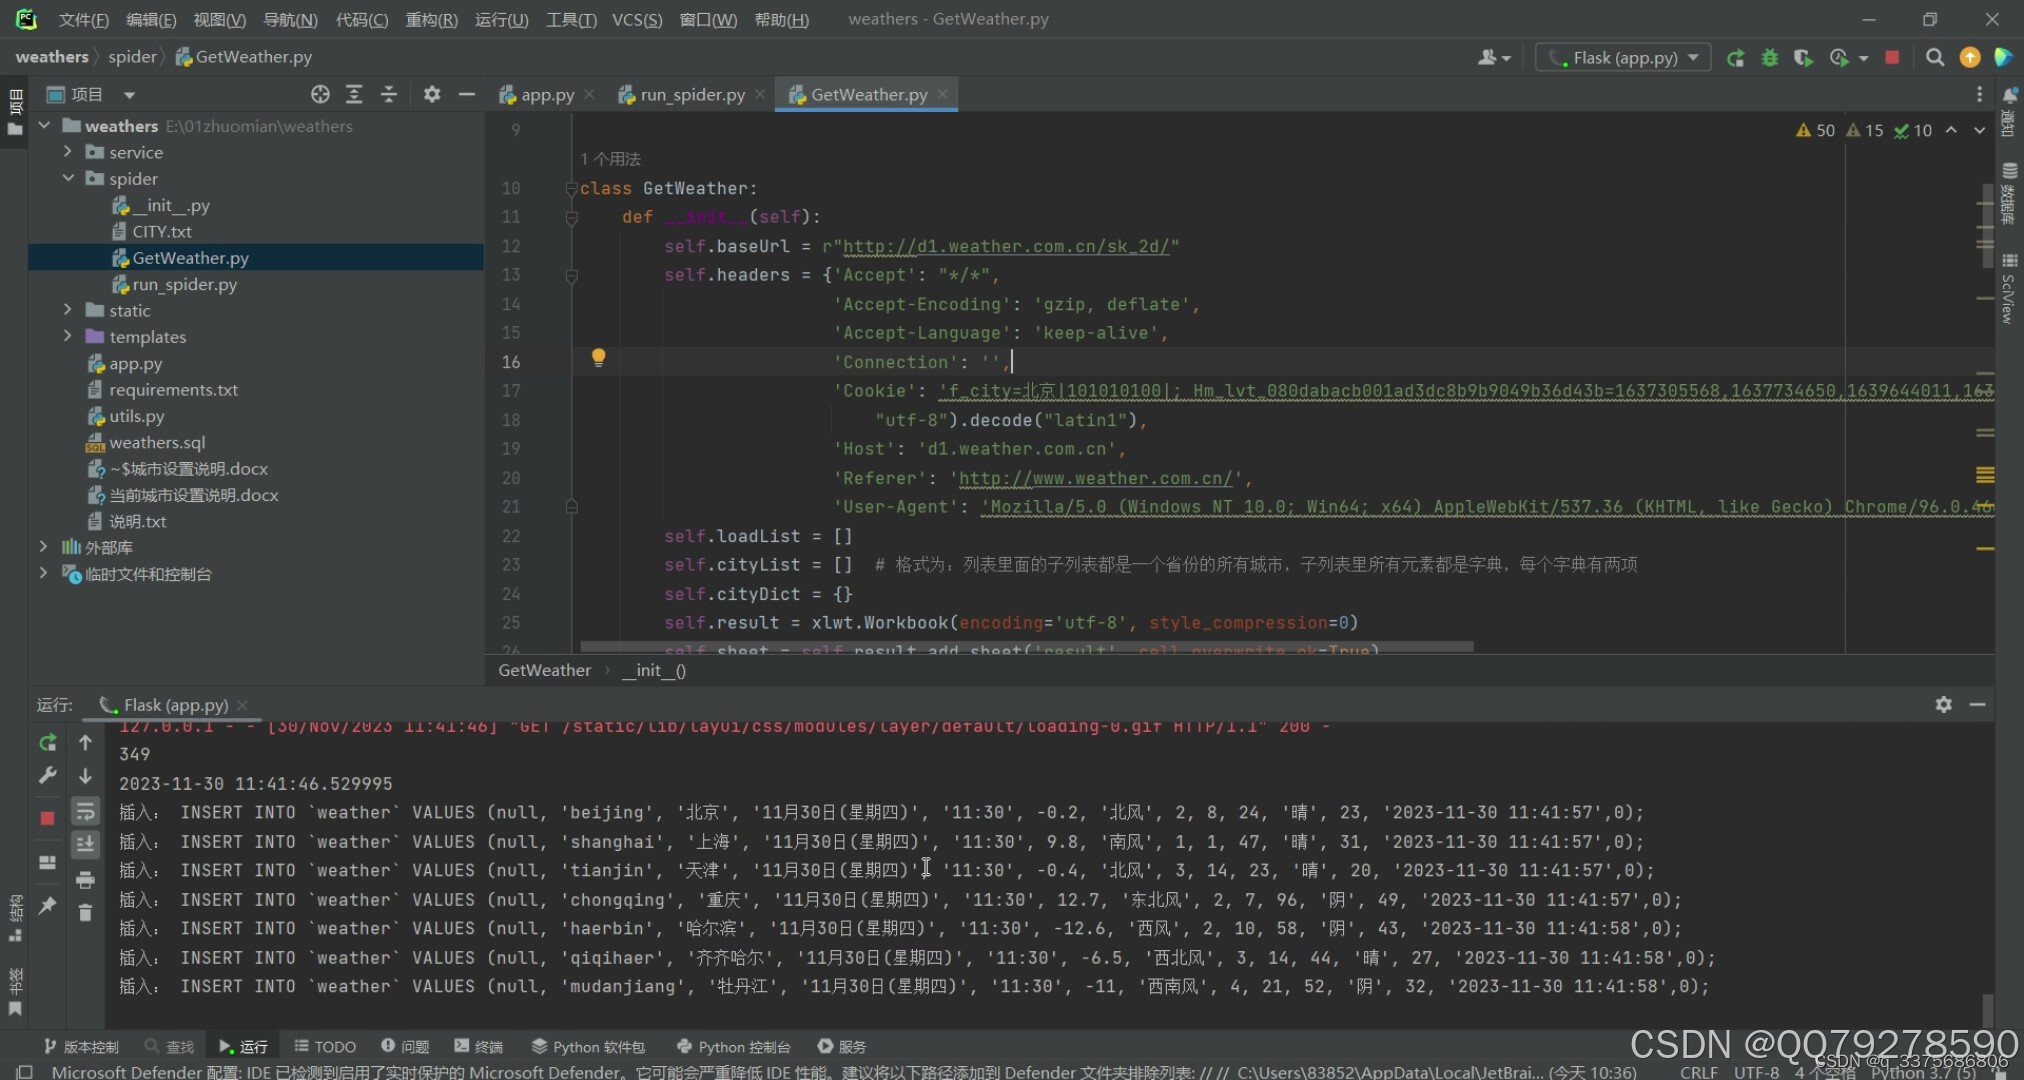Viewport: 2024px width, 1080px height.
Task: Toggle scroll to end in console
Action: (85, 845)
